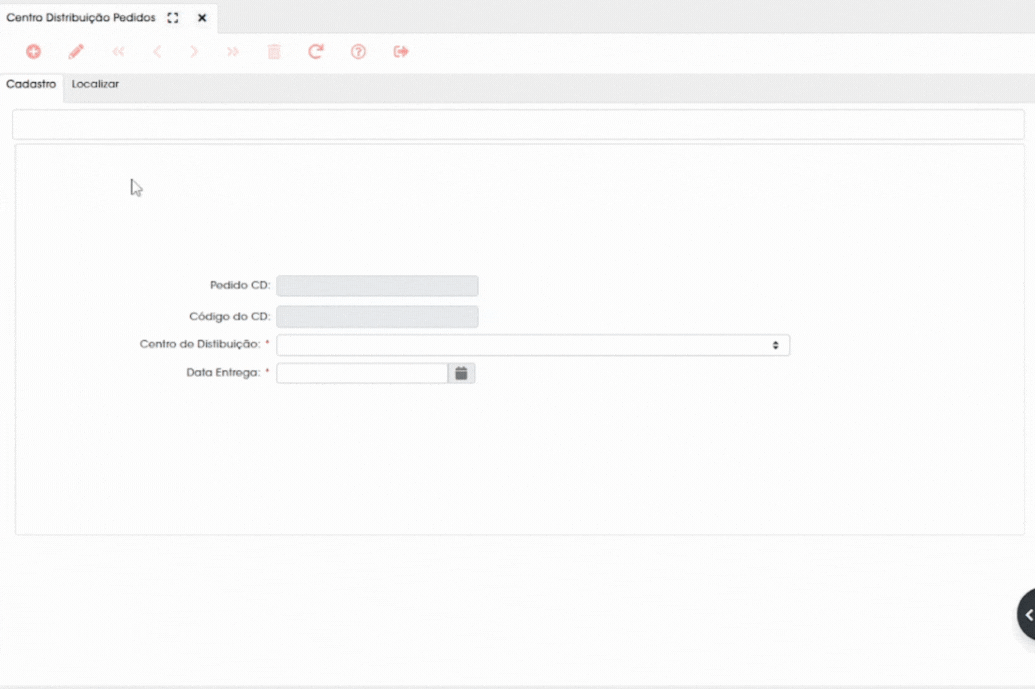This screenshot has width=1035, height=689.
Task: Open help question mark icon
Action: coord(358,51)
